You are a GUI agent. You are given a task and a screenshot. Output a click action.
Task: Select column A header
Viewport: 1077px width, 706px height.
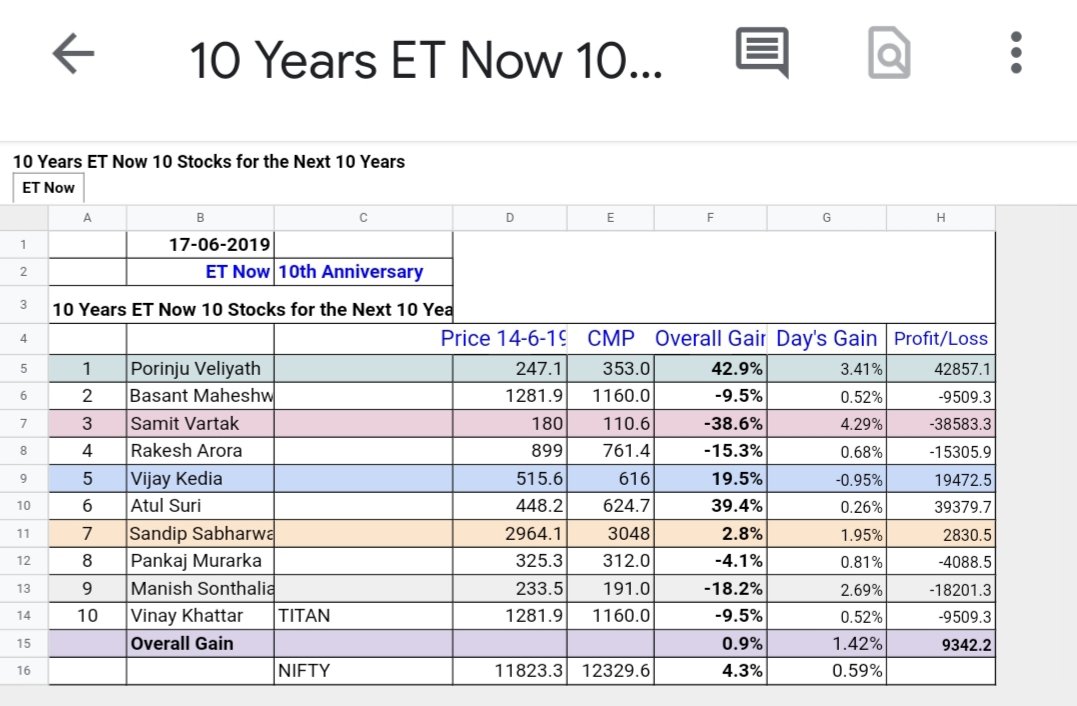pos(87,218)
